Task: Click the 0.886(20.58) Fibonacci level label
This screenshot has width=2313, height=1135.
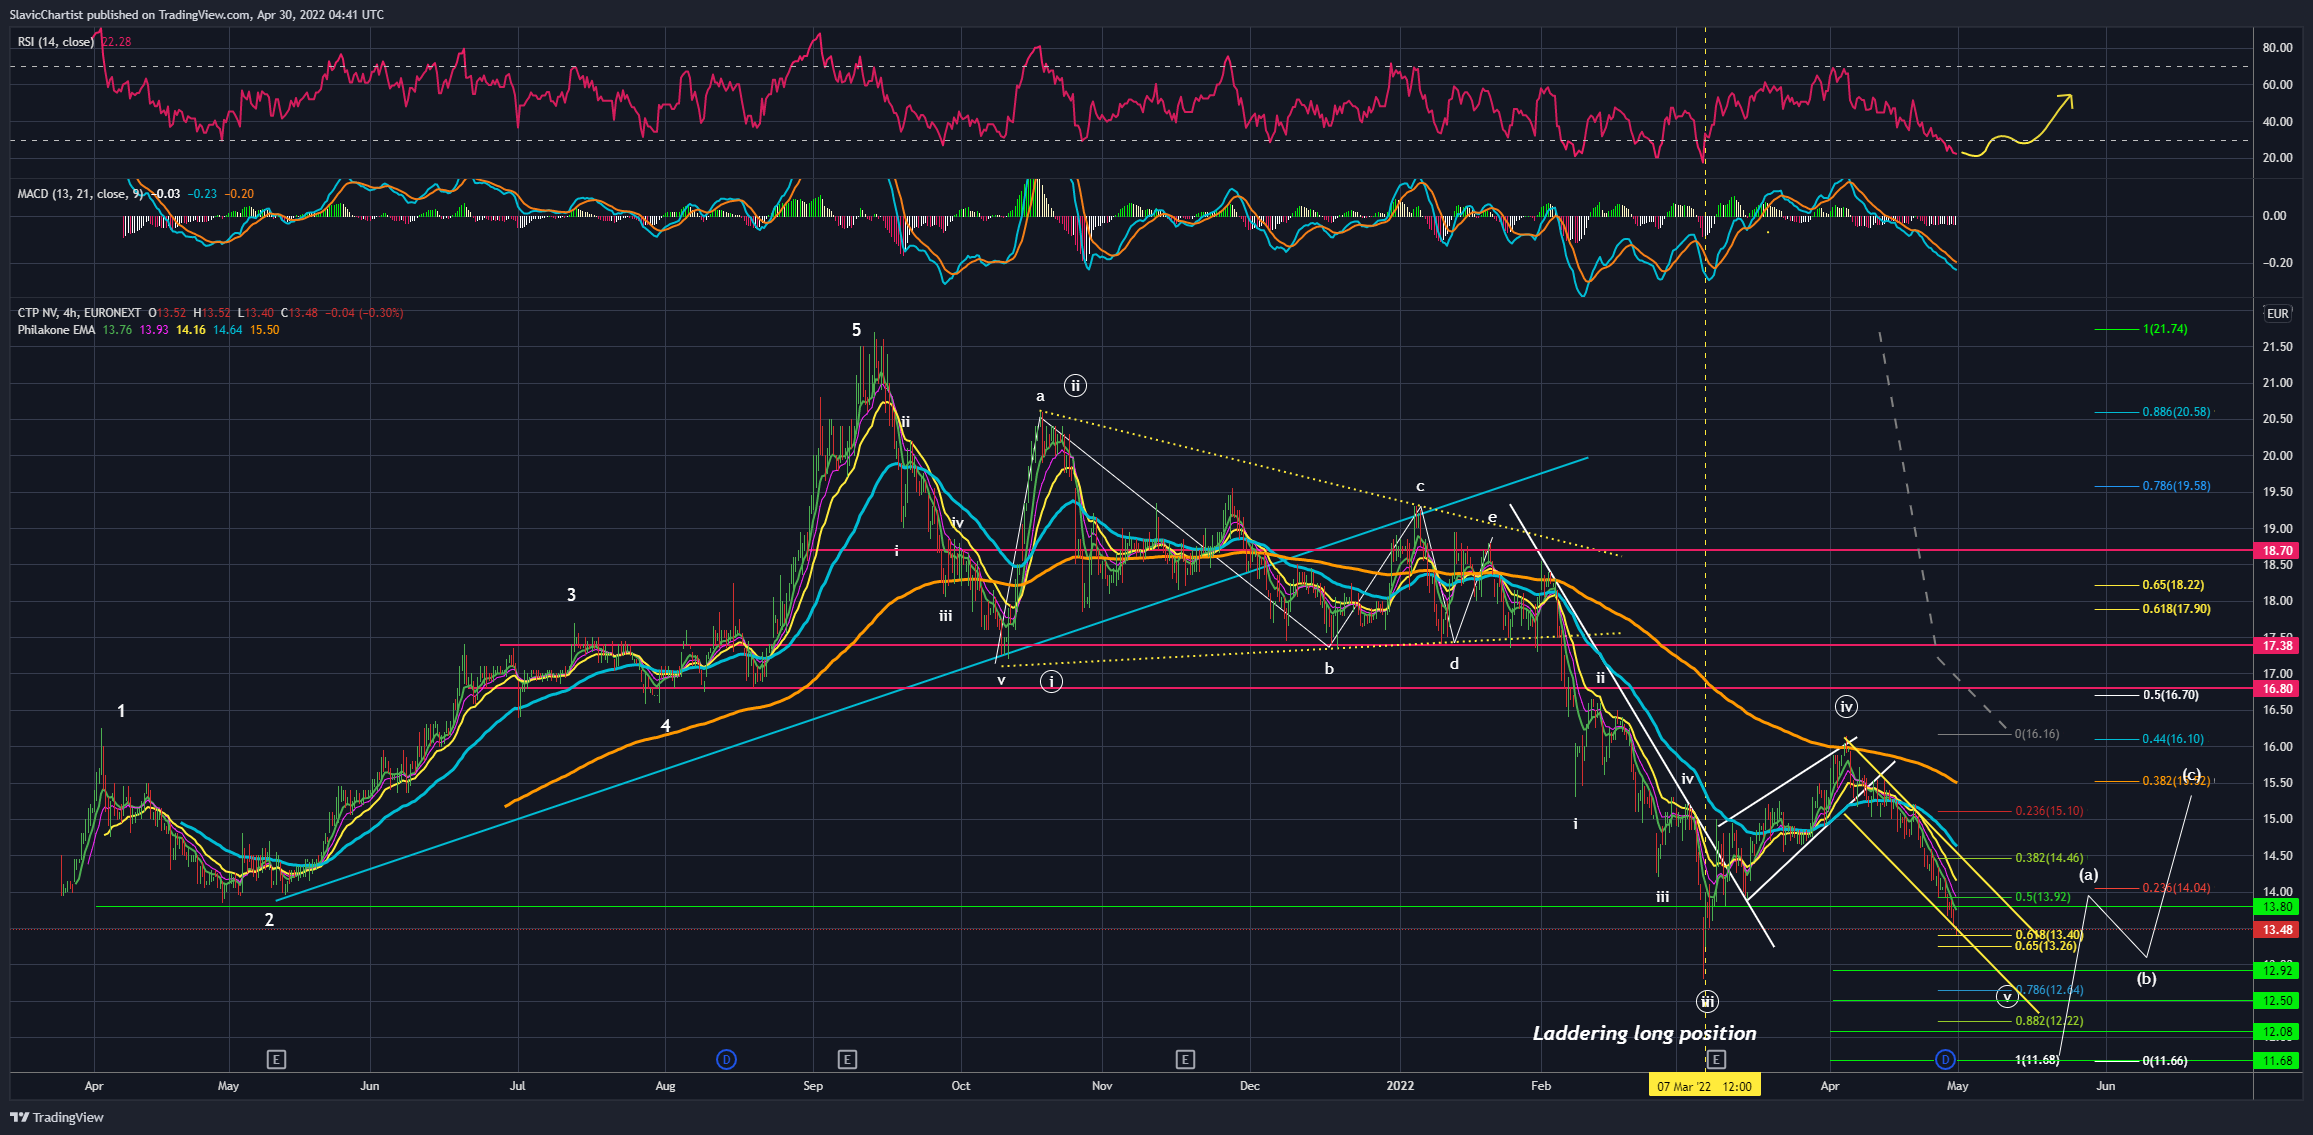Action: [x=2176, y=412]
